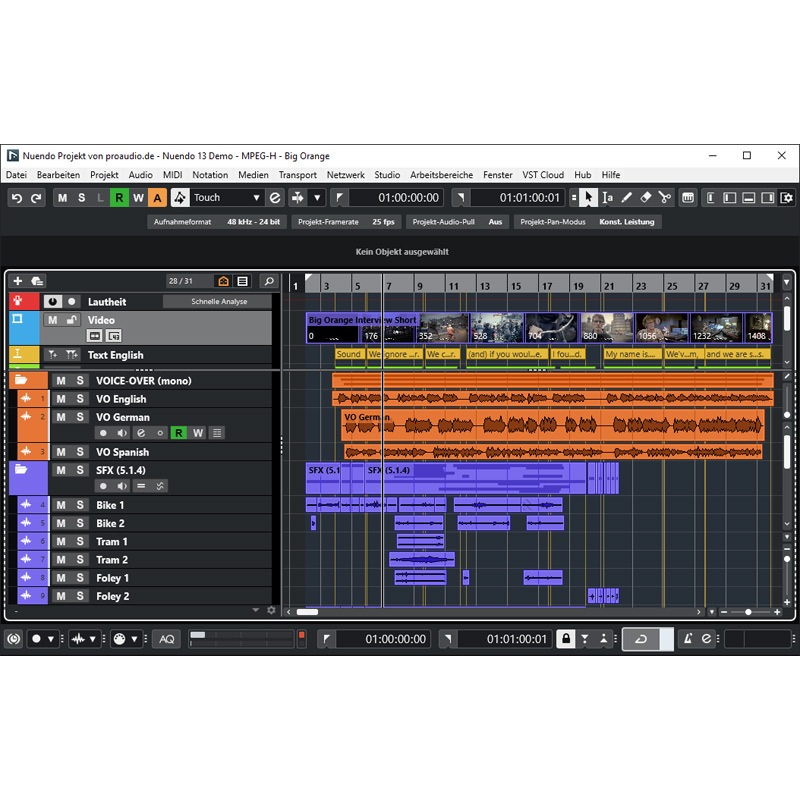Mute the VO English track
This screenshot has height=800, width=800.
[61, 399]
